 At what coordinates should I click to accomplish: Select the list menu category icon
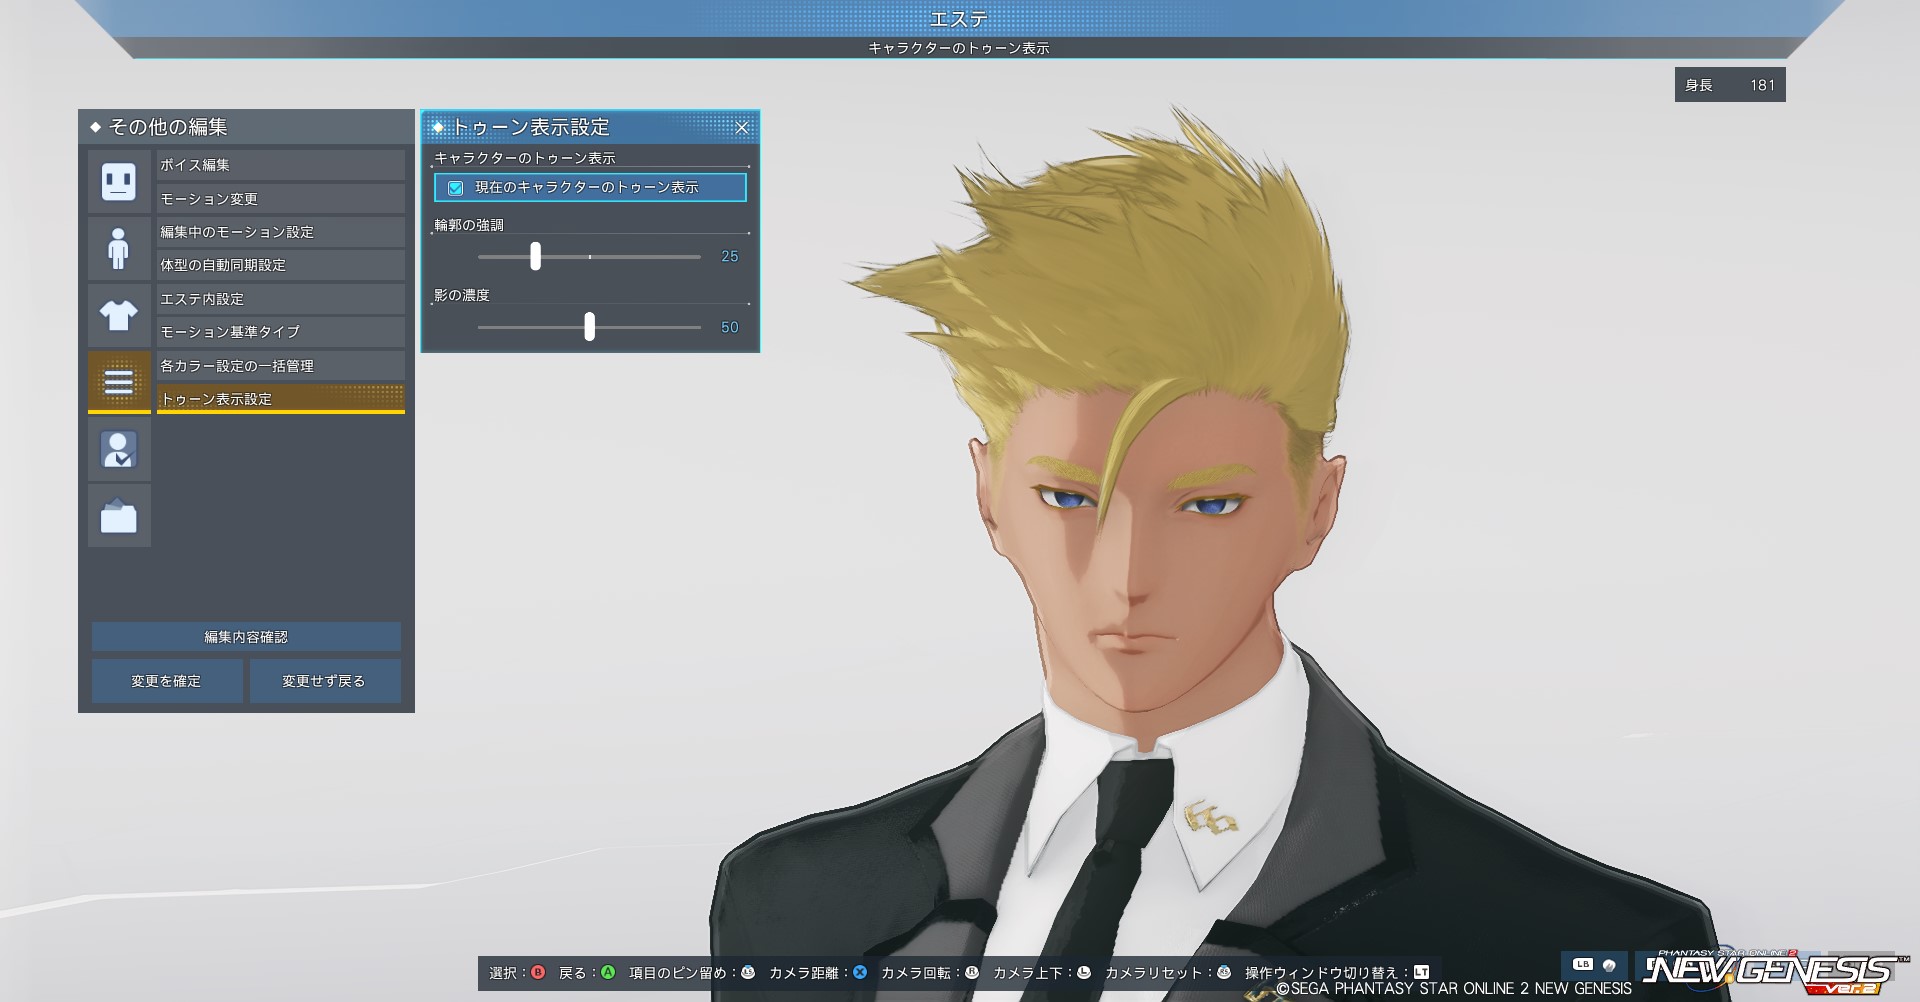(119, 382)
